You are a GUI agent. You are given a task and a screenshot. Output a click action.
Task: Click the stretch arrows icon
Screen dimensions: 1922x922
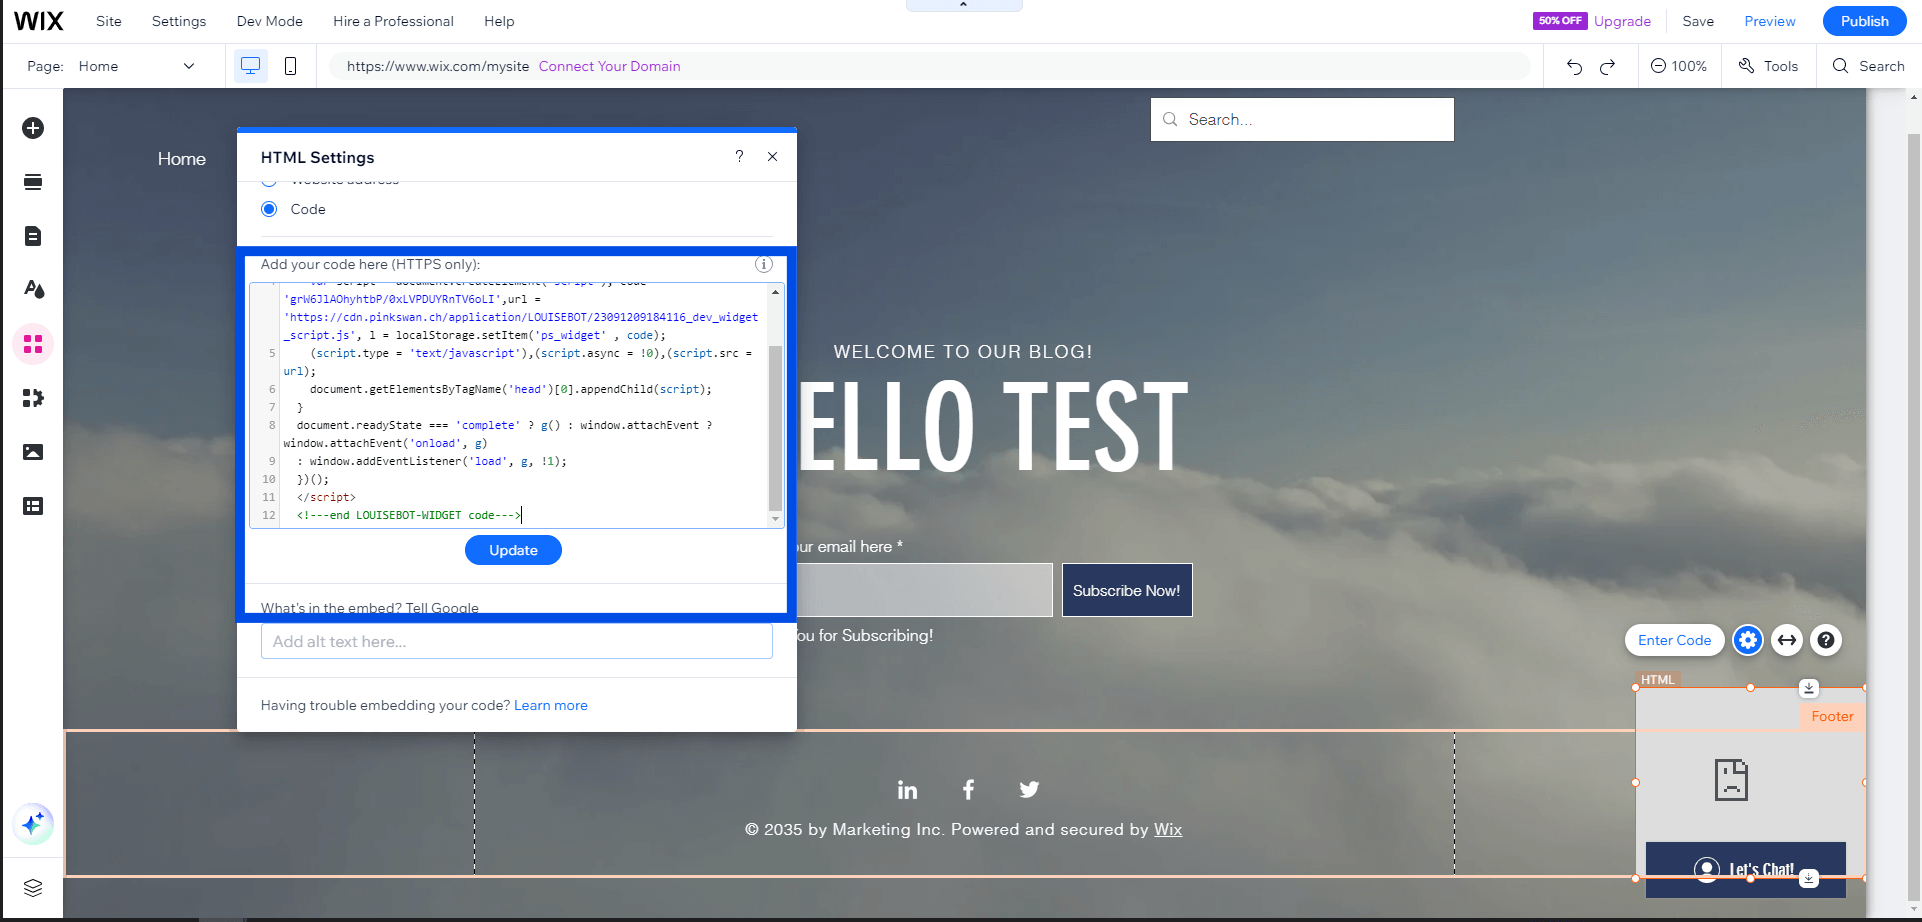pos(1787,640)
